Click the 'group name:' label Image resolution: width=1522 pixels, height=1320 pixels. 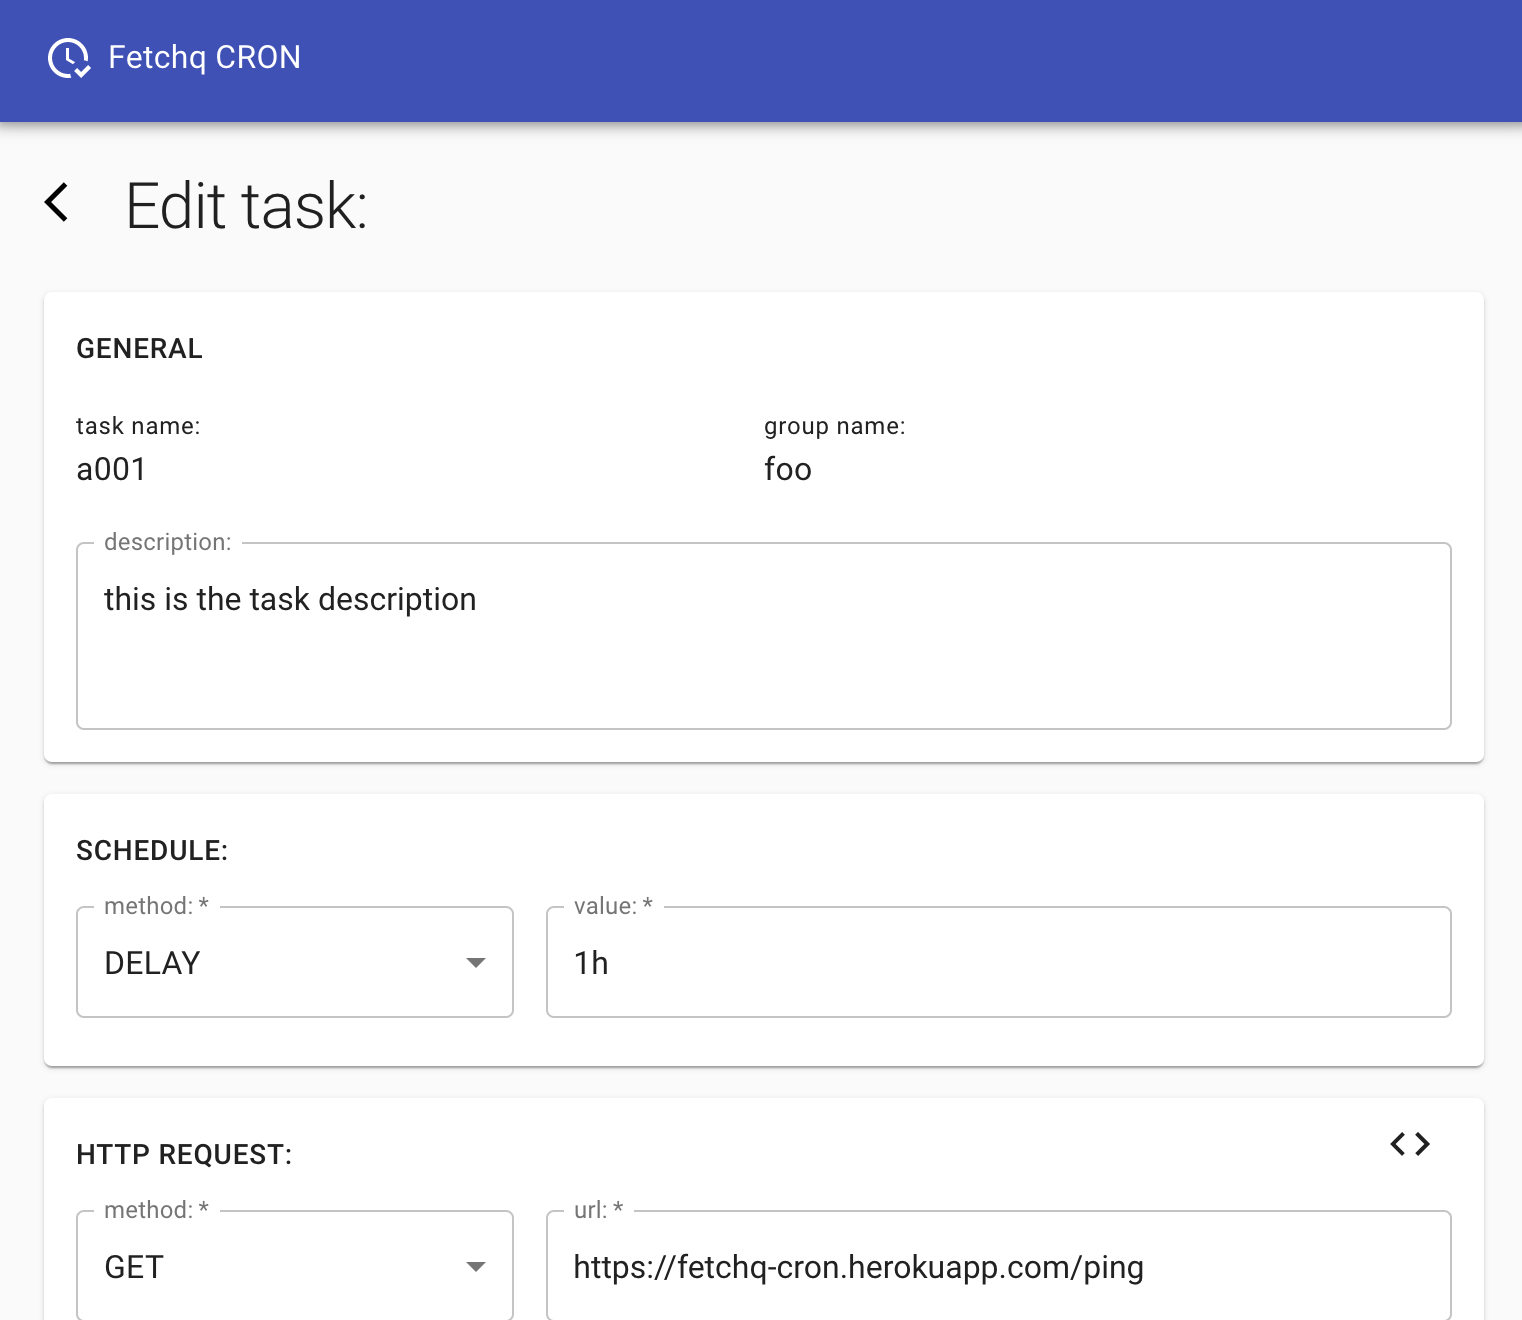(835, 426)
